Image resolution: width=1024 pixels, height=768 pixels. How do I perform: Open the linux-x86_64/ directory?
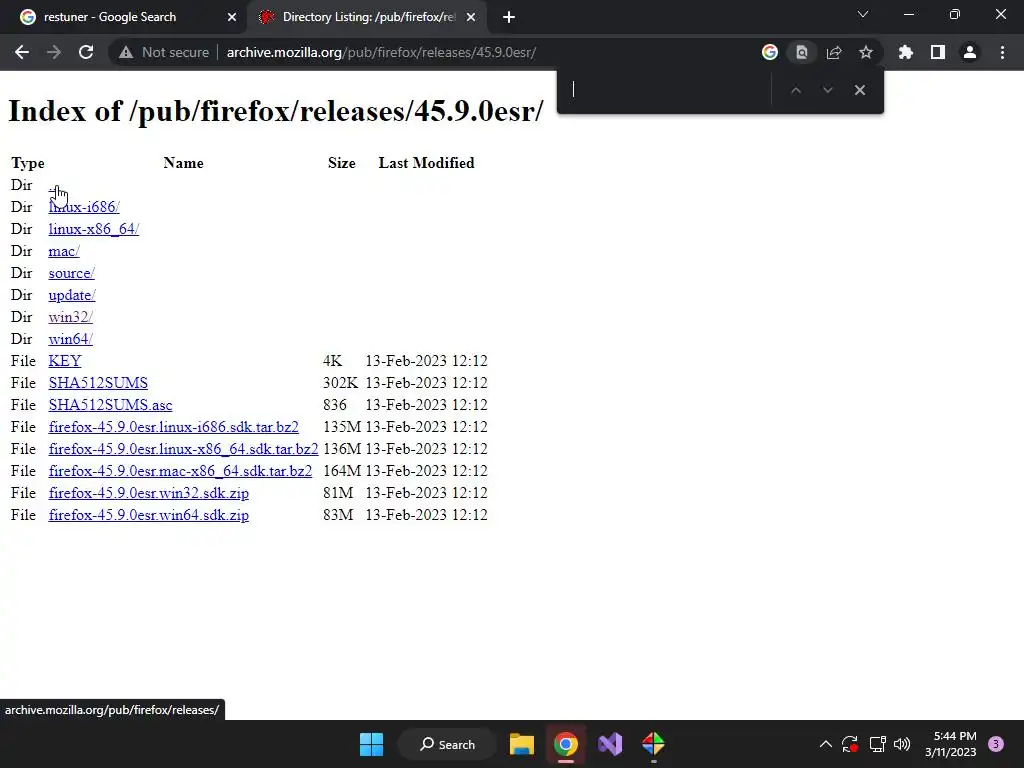pos(93,229)
